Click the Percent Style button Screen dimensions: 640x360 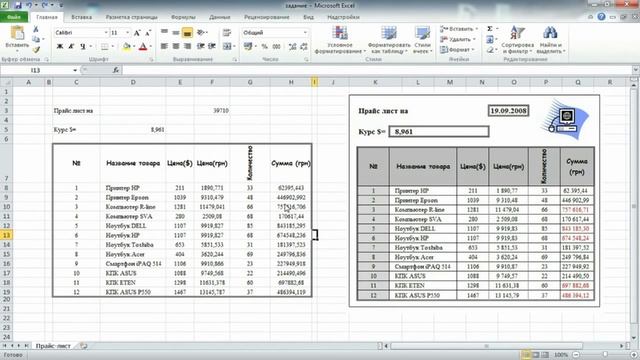point(264,47)
